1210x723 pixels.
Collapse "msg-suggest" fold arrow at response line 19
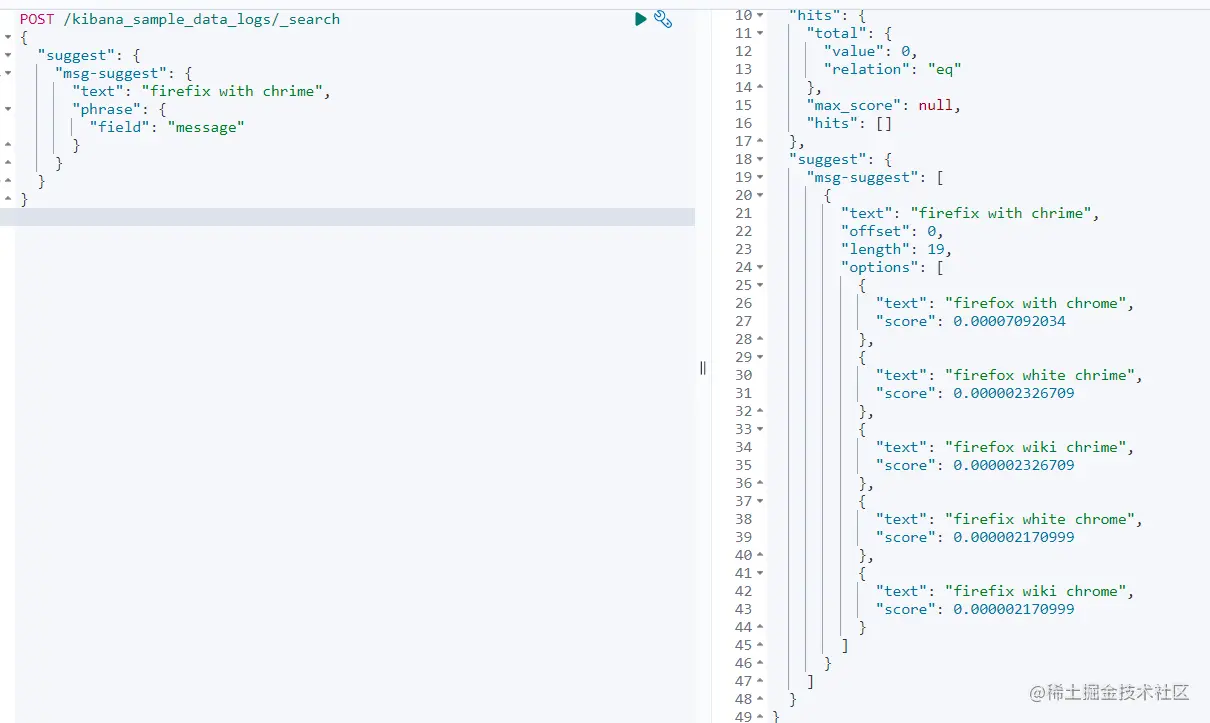pyautogui.click(x=761, y=177)
